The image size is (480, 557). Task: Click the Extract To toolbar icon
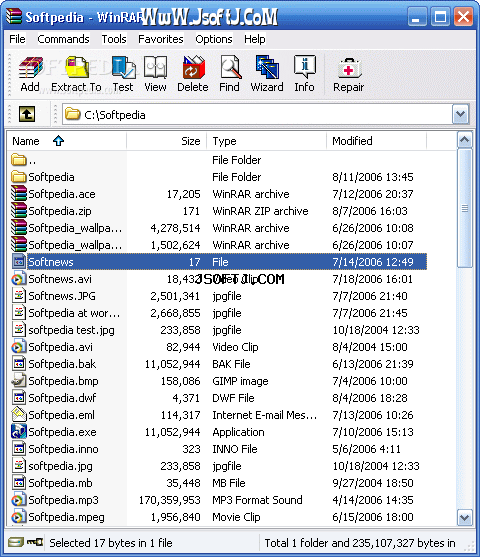[x=76, y=74]
